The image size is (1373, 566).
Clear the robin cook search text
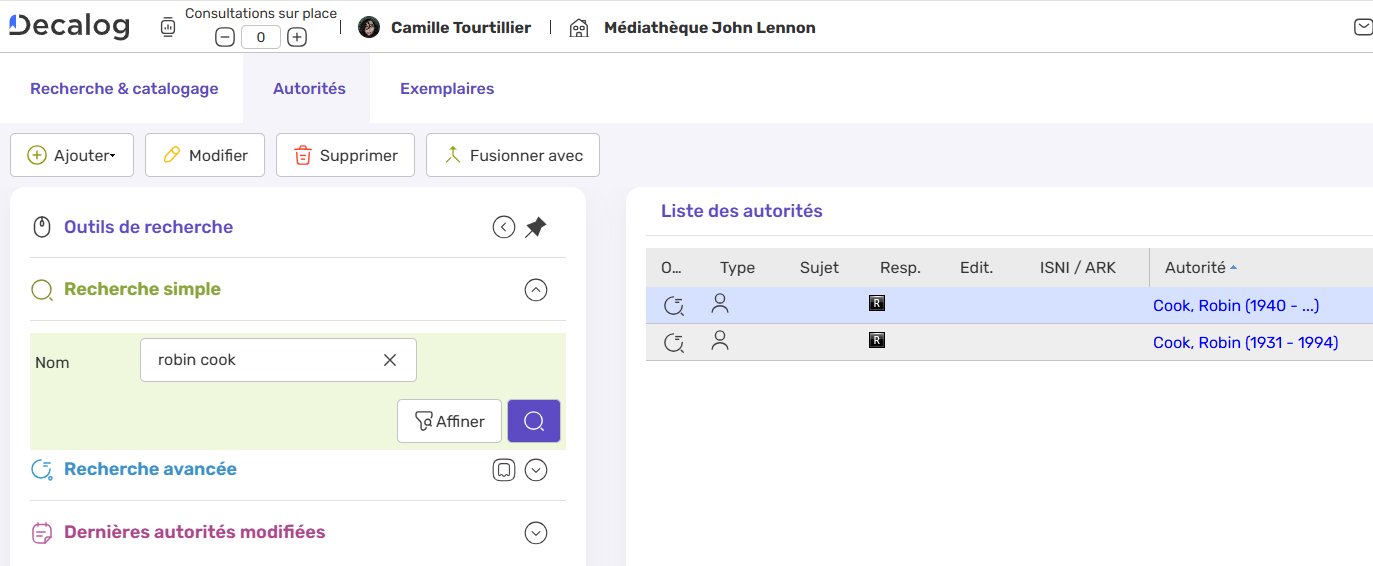click(390, 360)
